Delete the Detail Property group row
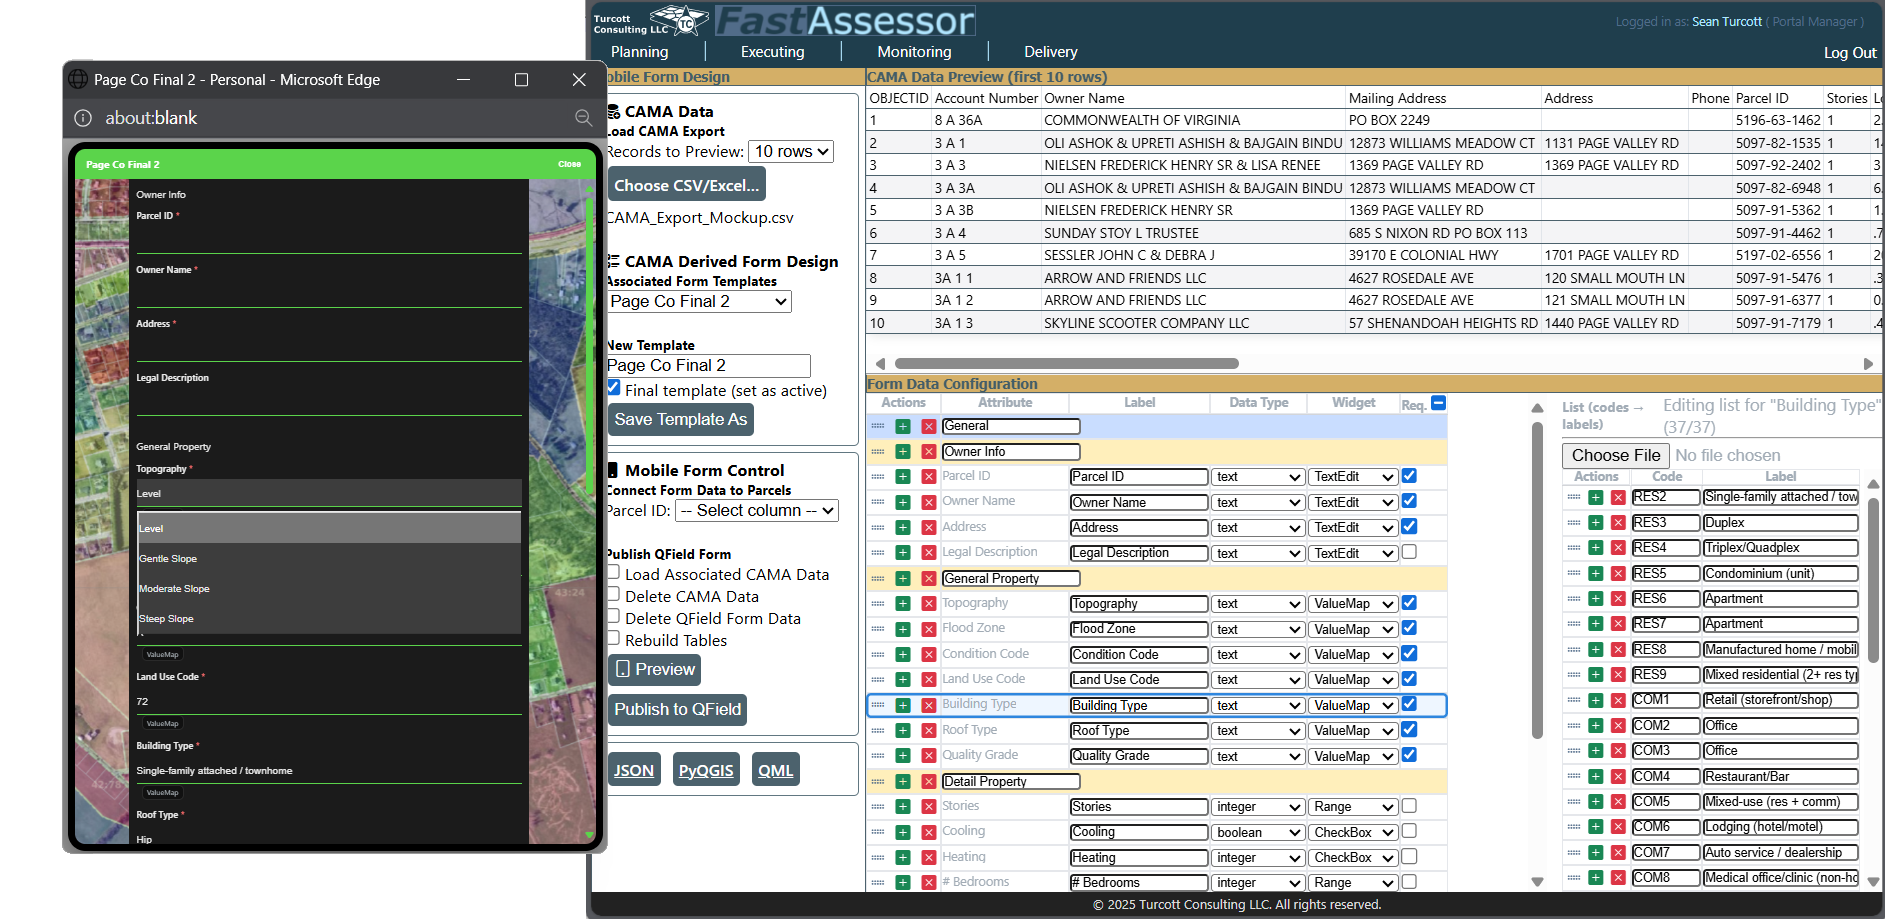The height and width of the screenshot is (919, 1885). tap(928, 782)
